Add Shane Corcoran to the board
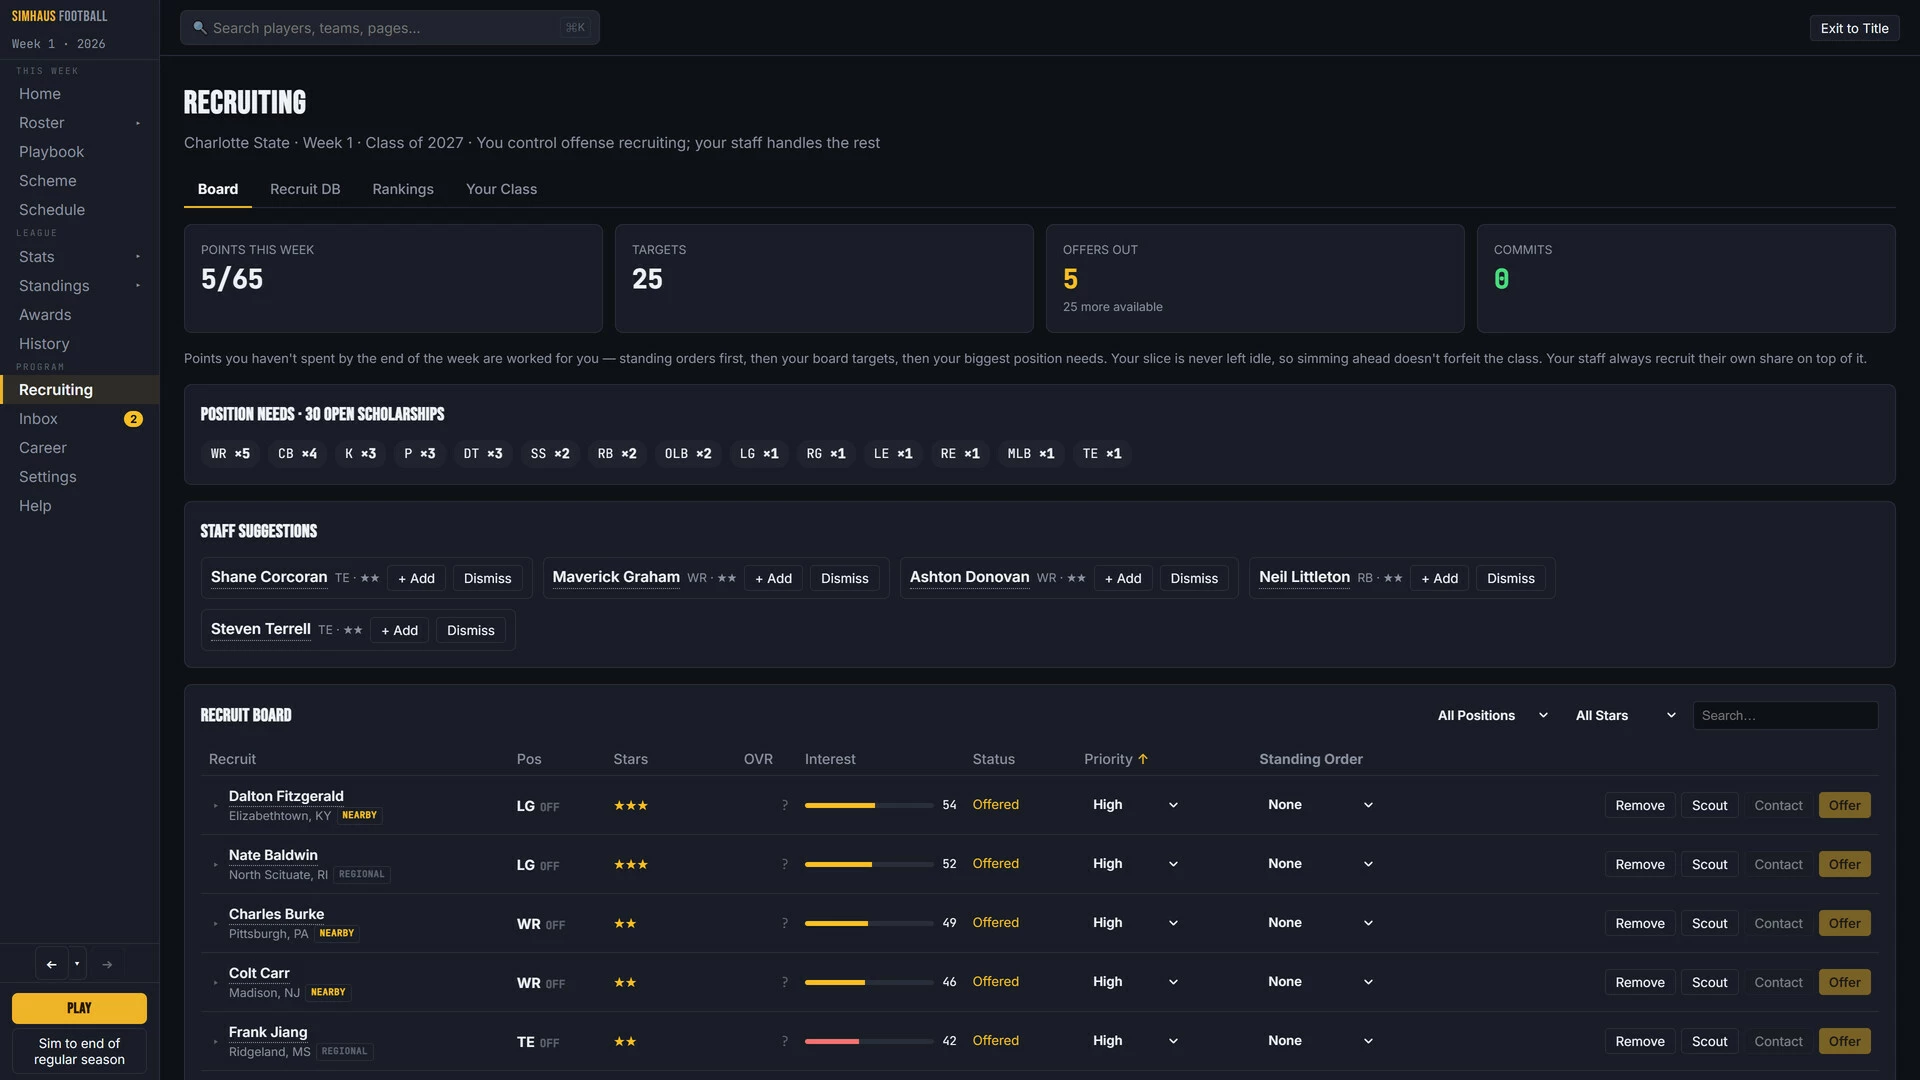 pos(416,578)
